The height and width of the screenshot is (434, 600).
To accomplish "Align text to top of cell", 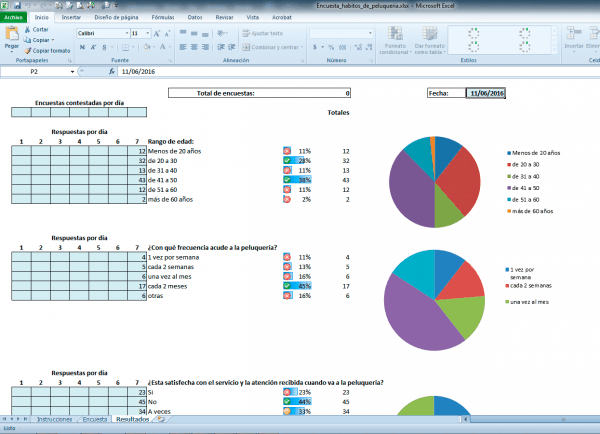I will point(183,33).
